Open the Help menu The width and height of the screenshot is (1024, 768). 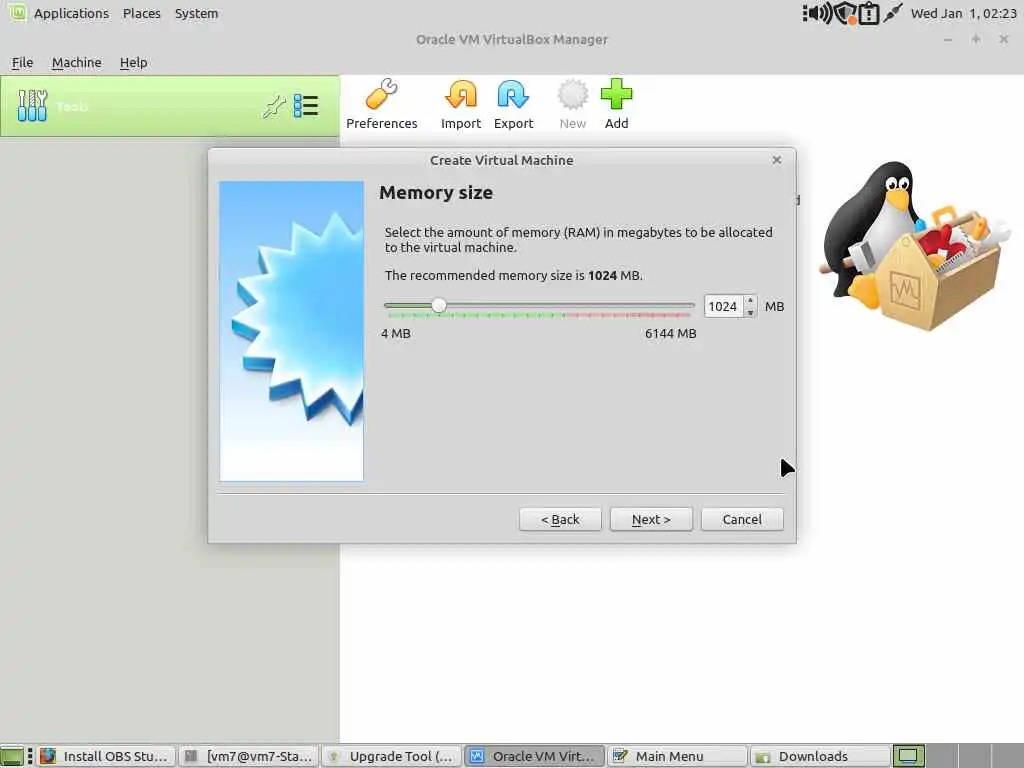coord(133,63)
